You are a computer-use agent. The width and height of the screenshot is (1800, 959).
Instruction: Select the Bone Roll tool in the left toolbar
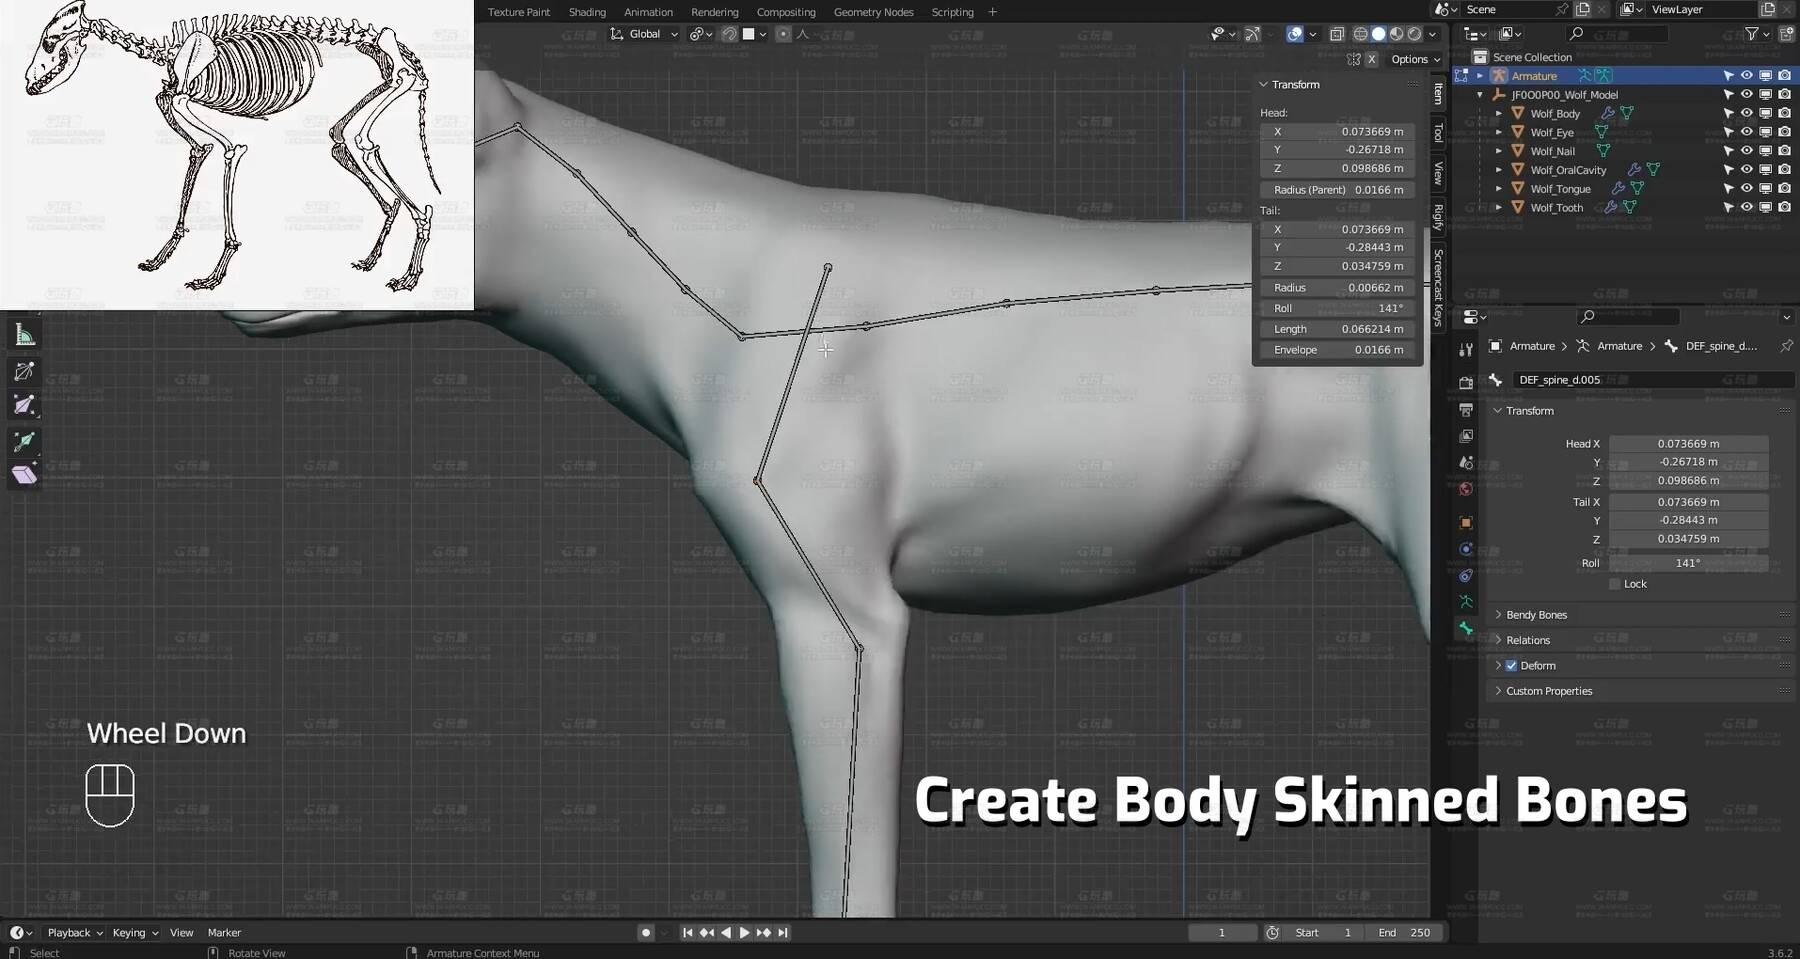click(24, 371)
